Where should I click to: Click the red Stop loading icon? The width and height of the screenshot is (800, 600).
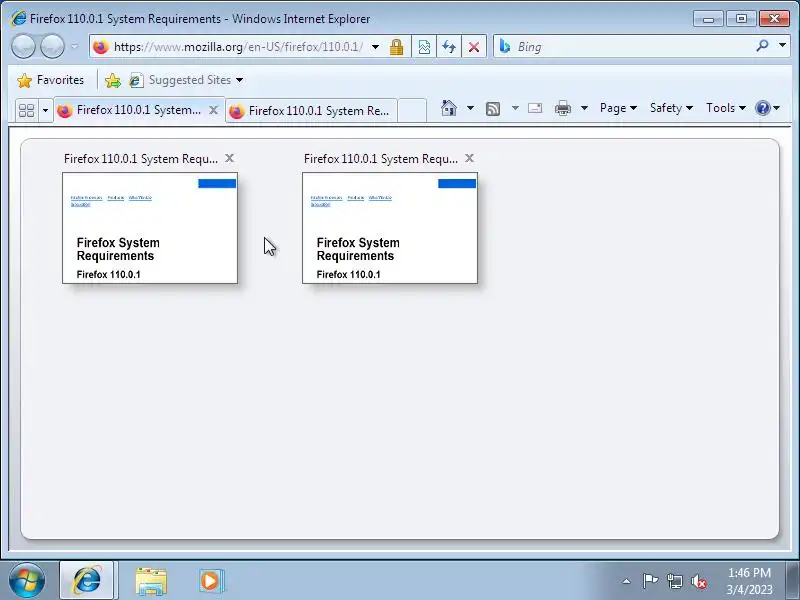pyautogui.click(x=473, y=47)
